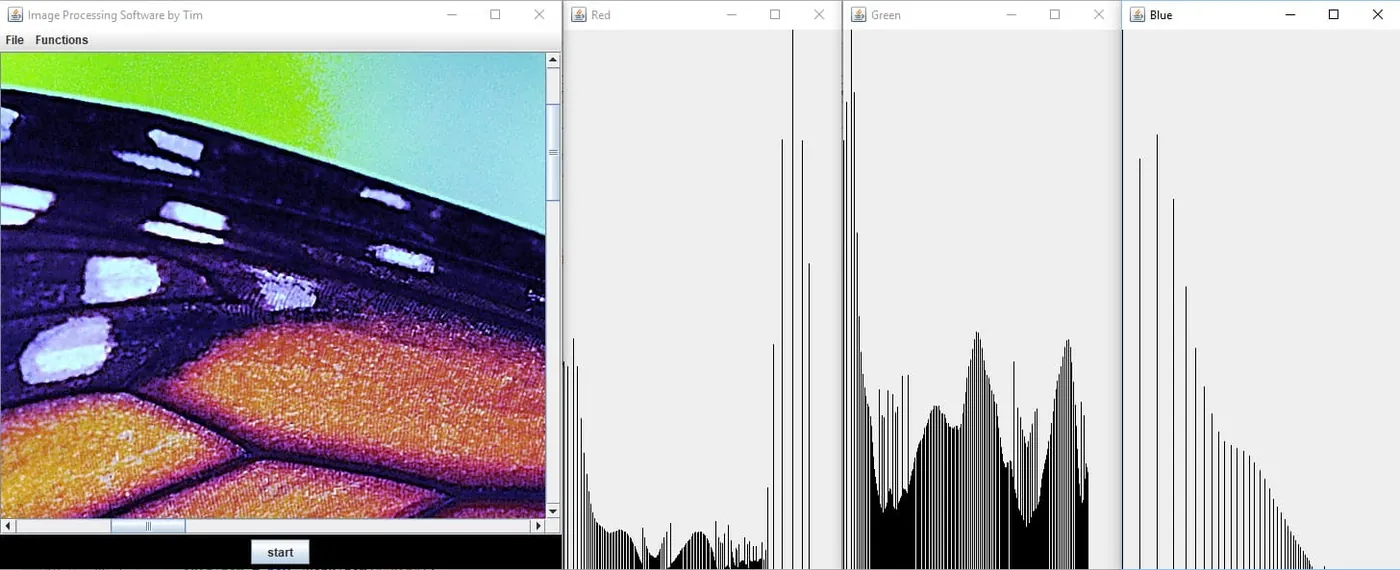
Task: Click the vertical scrollbar up arrow
Action: [x=553, y=60]
